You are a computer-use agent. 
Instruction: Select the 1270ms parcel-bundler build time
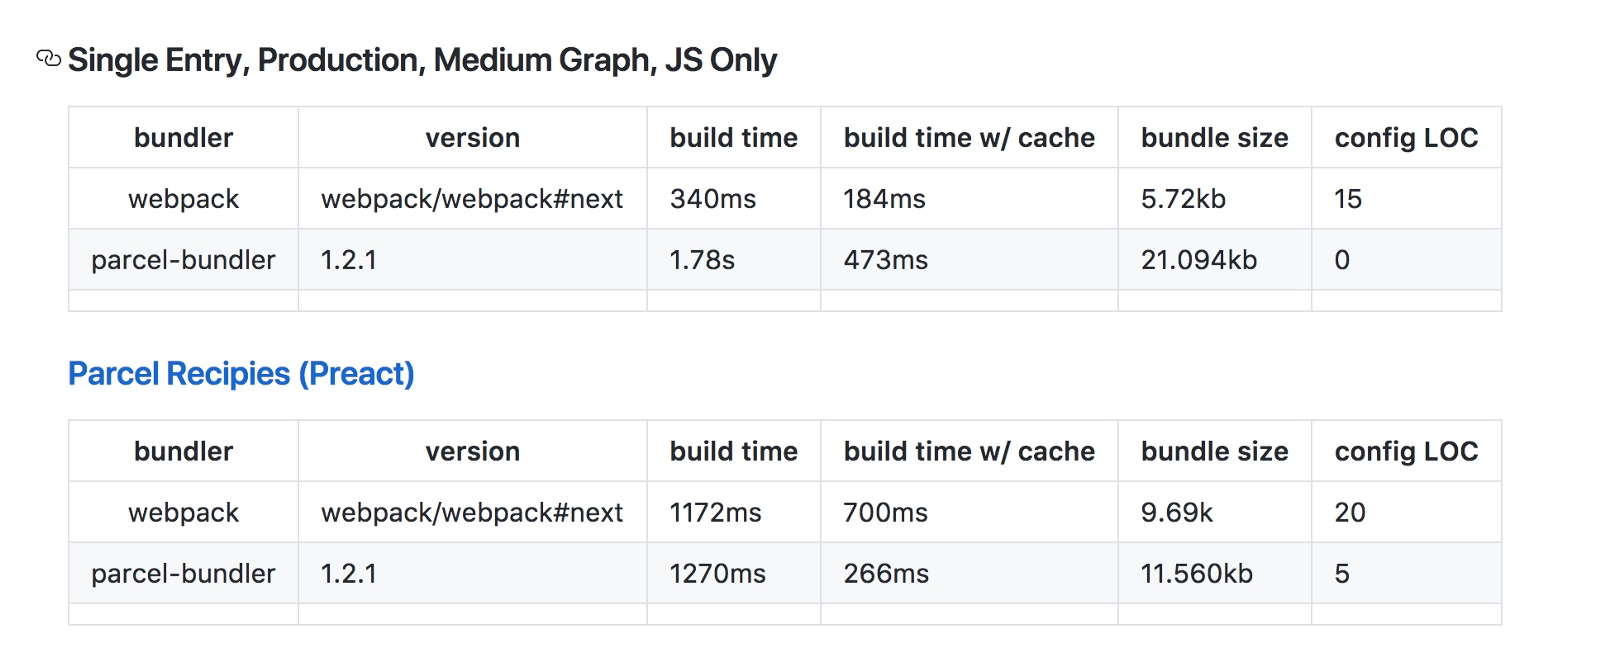click(717, 574)
